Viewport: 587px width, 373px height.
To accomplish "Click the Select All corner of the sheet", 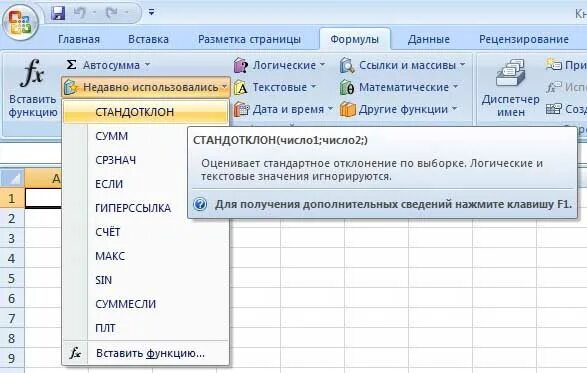I will [x=12, y=178].
